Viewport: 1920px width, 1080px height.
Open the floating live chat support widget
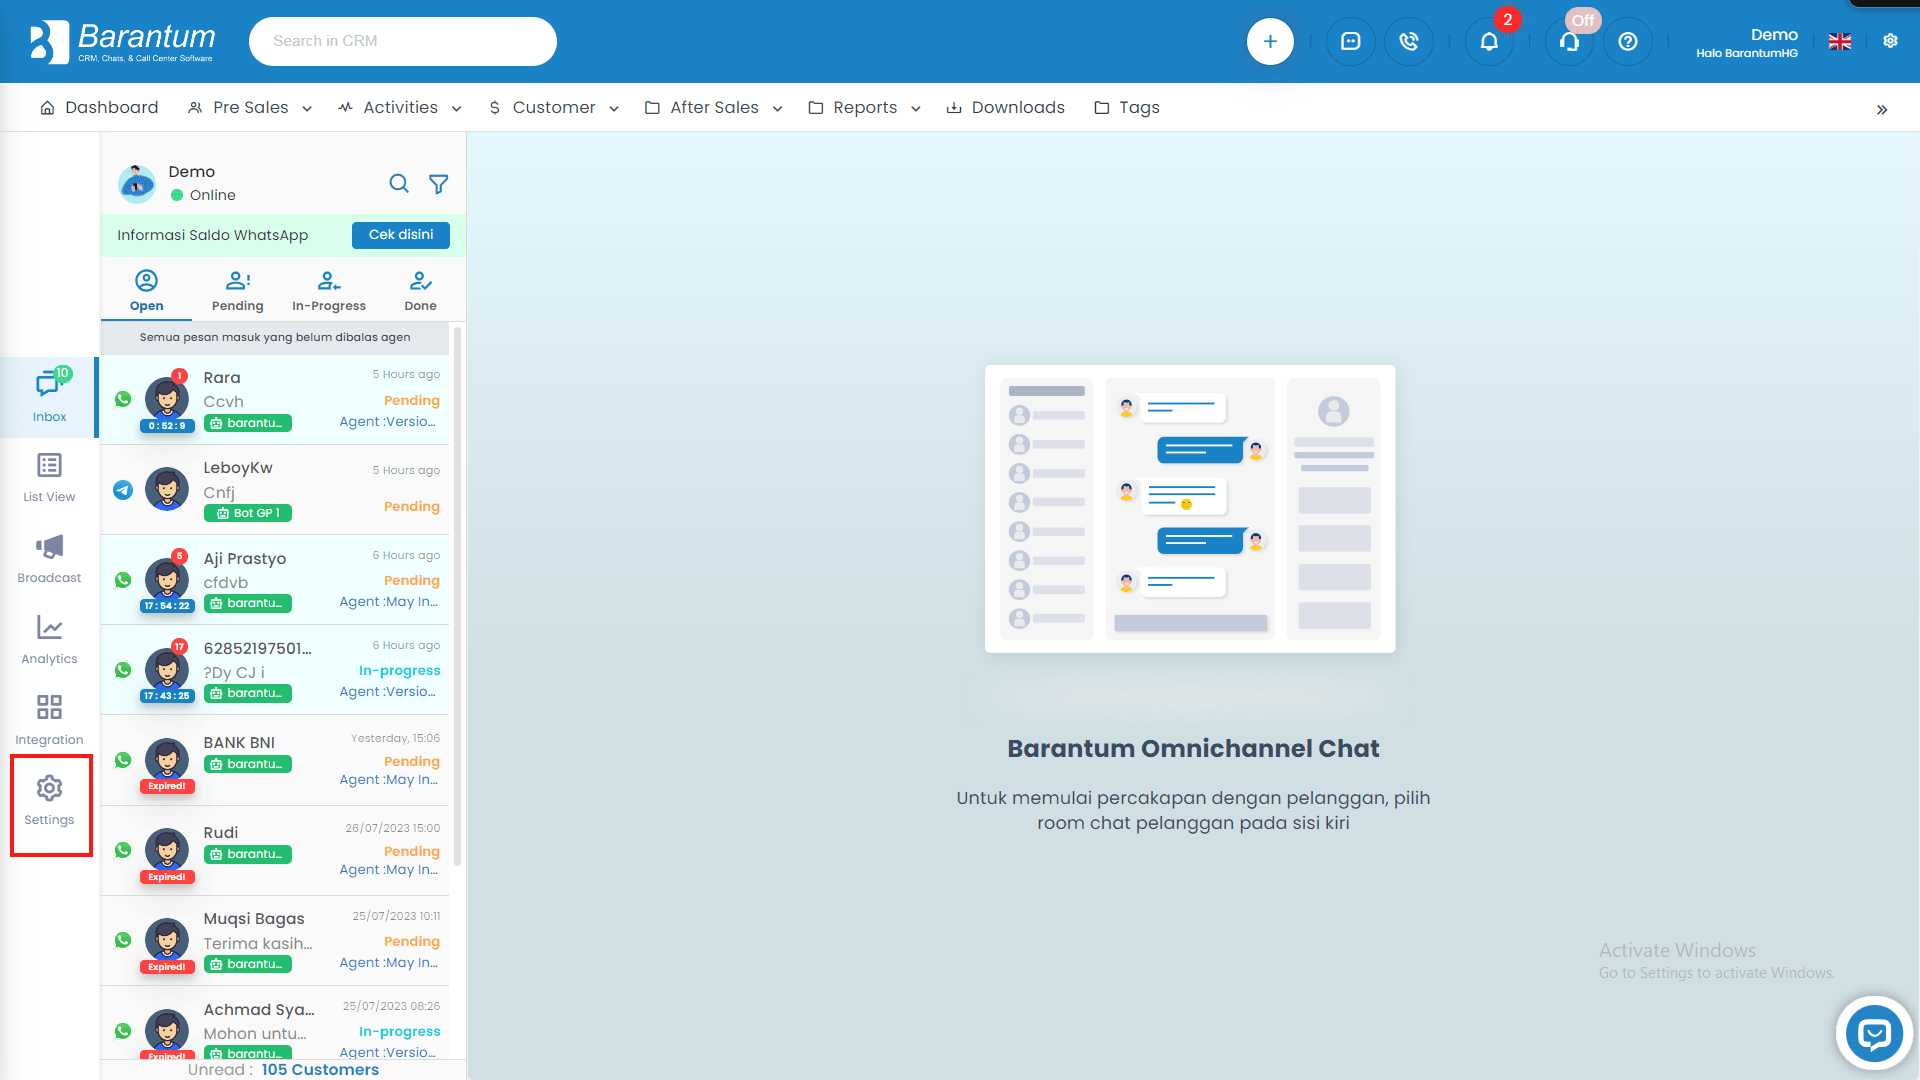tap(1874, 1034)
